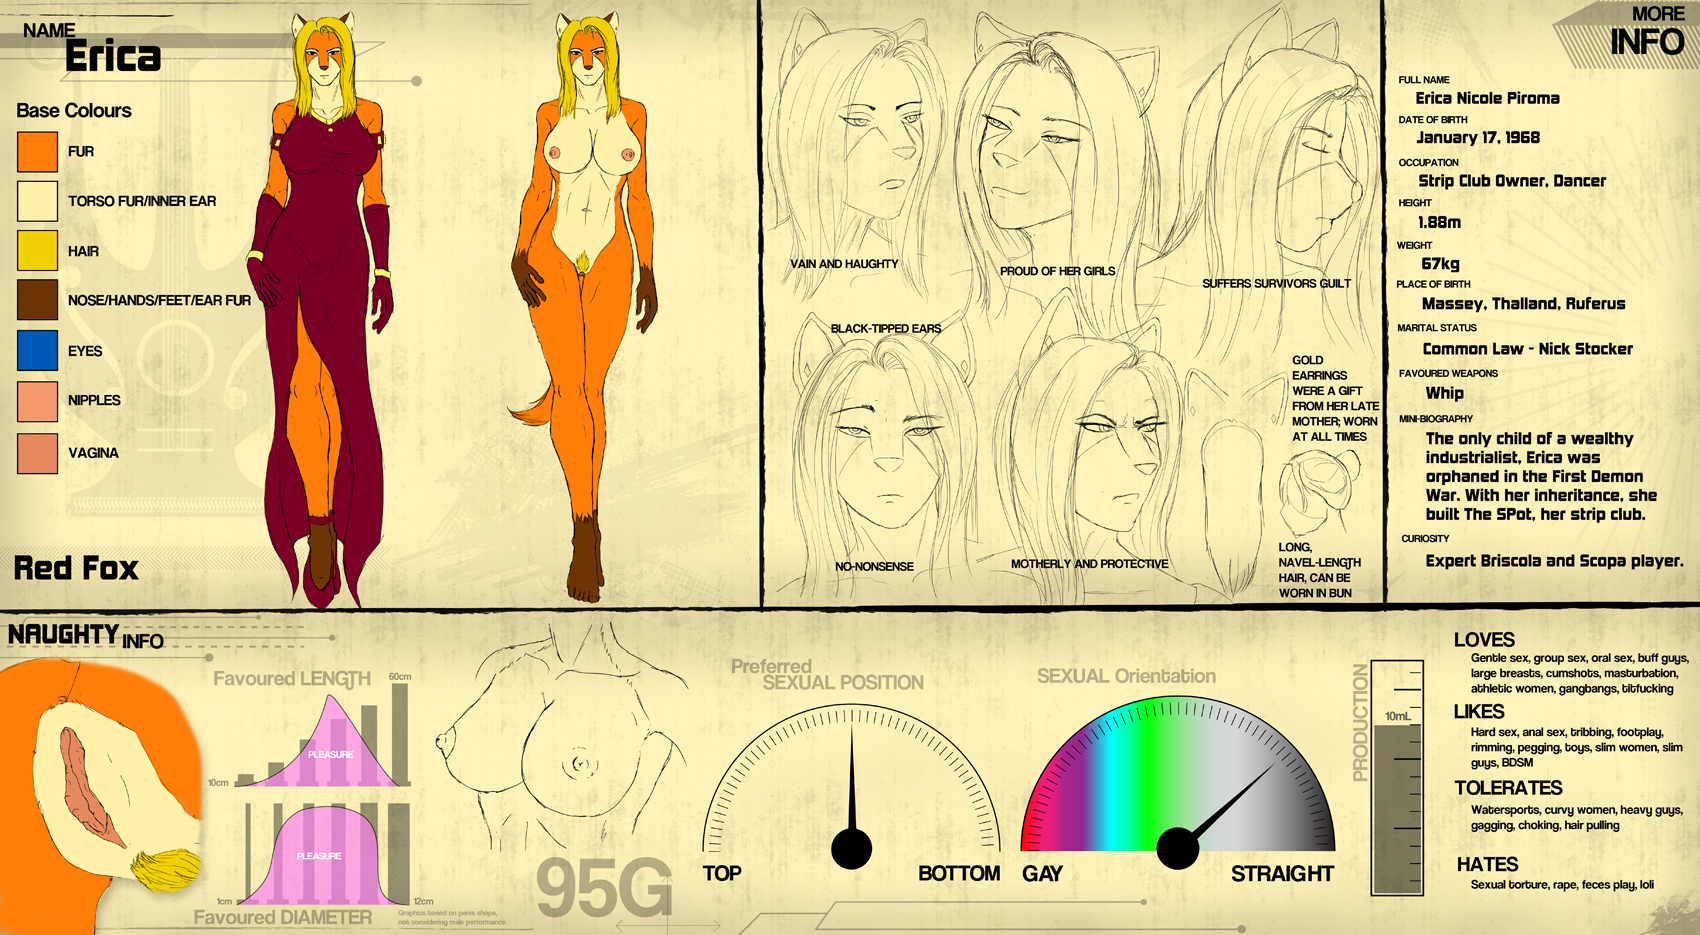Click the Red Fox species label

(x=76, y=568)
